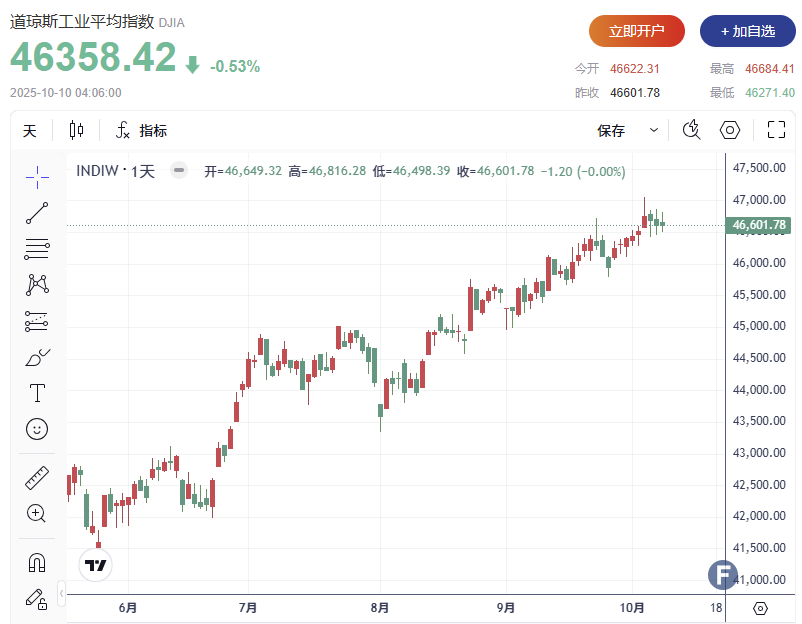Click the 立即开户 button

(x=637, y=31)
